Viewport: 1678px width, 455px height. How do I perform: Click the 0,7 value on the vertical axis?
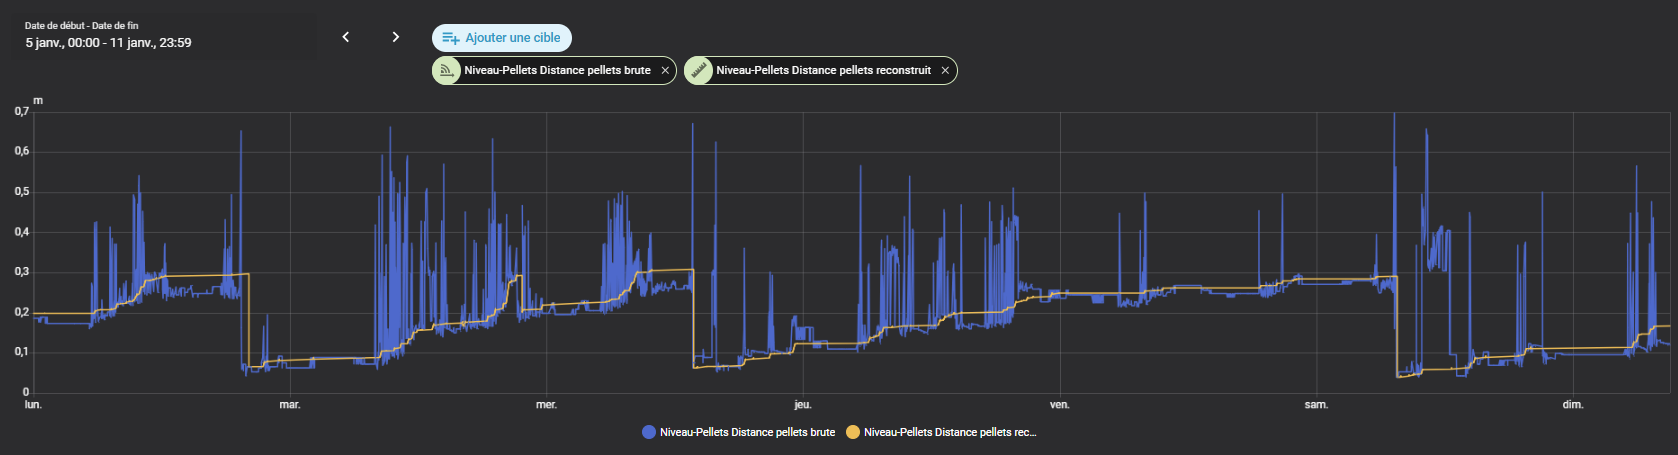[x=21, y=112]
